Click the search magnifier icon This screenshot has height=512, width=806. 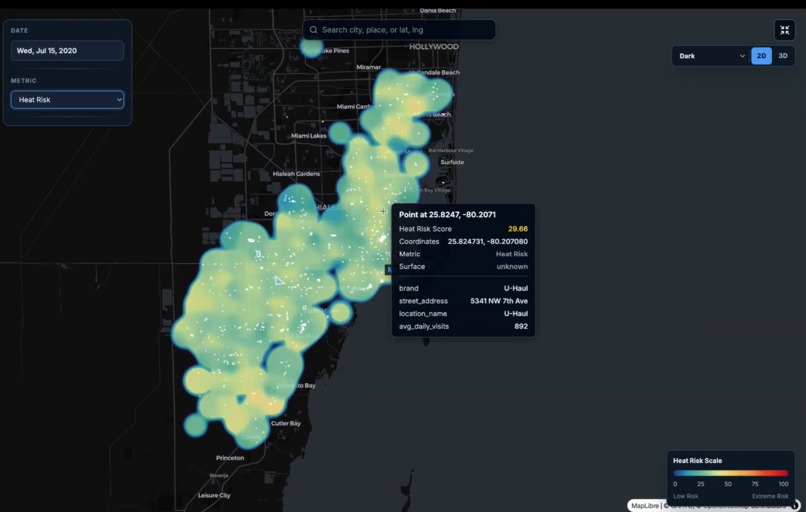[313, 30]
